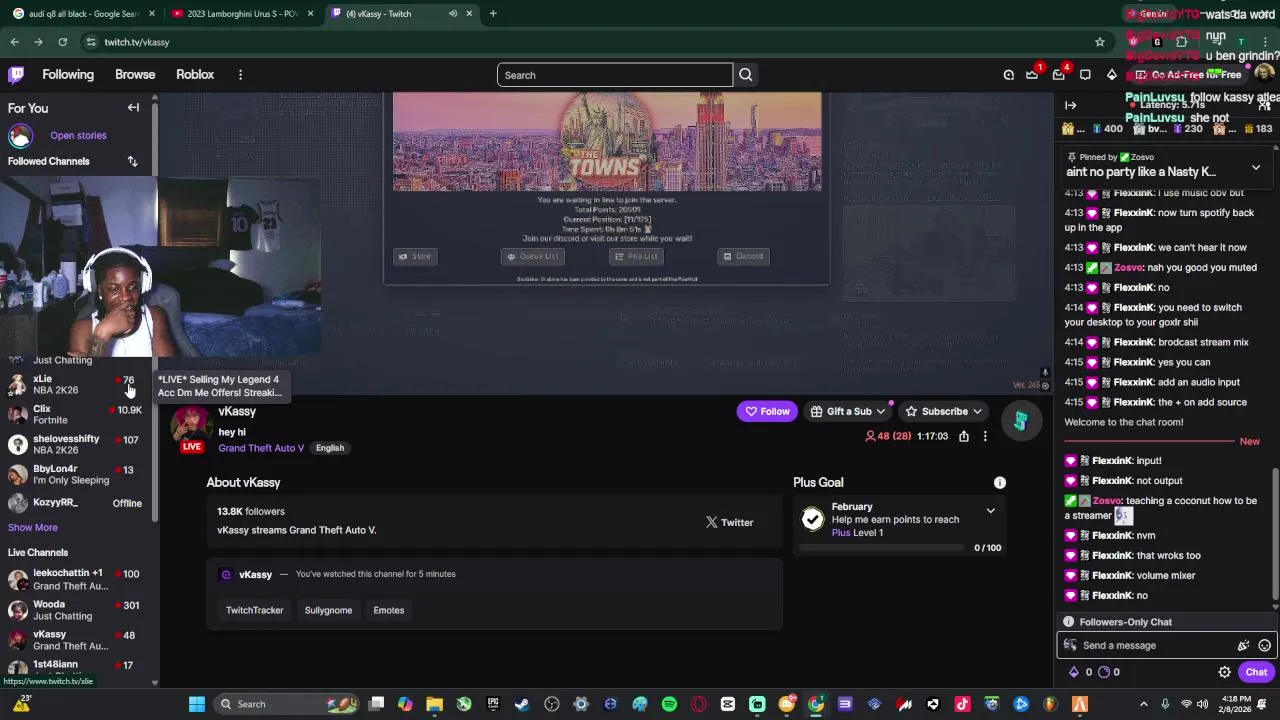
Task: Click the February goal progress bar
Action: 880,548
